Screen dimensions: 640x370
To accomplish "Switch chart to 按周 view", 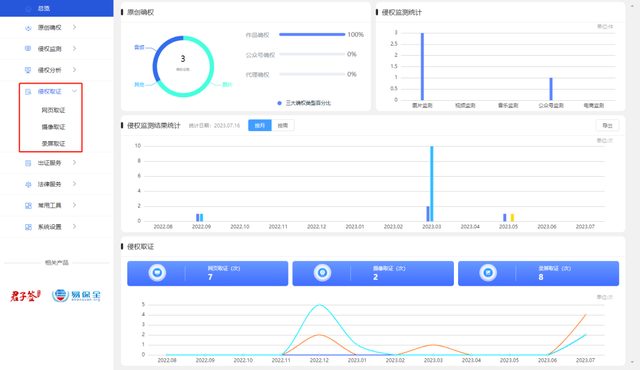I will (x=282, y=125).
